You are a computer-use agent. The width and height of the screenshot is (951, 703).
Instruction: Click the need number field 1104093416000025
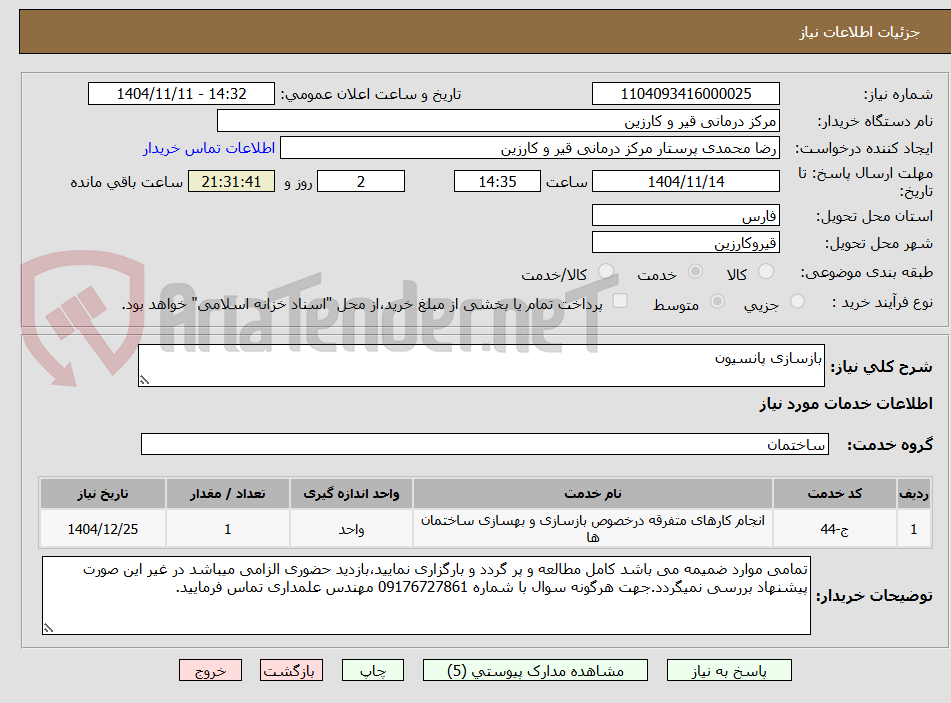[x=685, y=94]
